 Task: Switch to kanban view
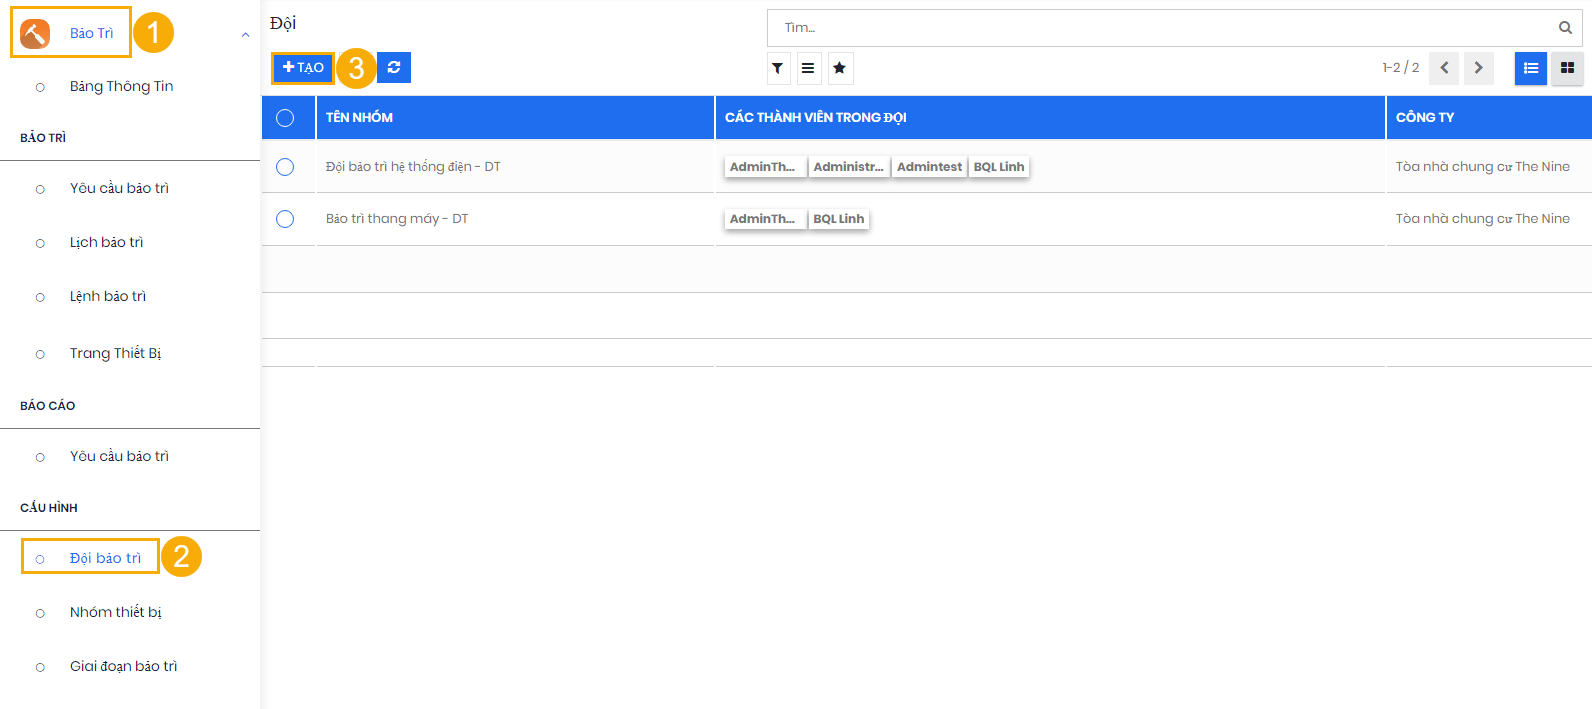1567,68
